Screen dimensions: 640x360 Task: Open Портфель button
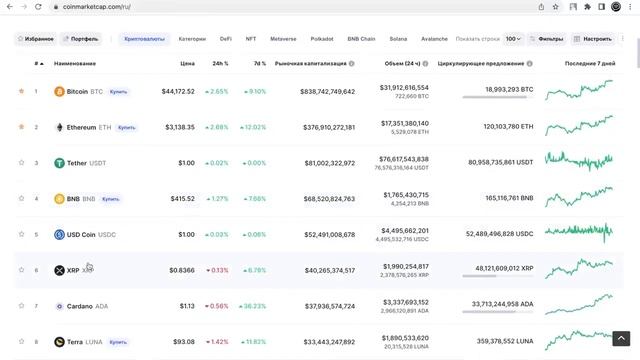click(x=81, y=39)
